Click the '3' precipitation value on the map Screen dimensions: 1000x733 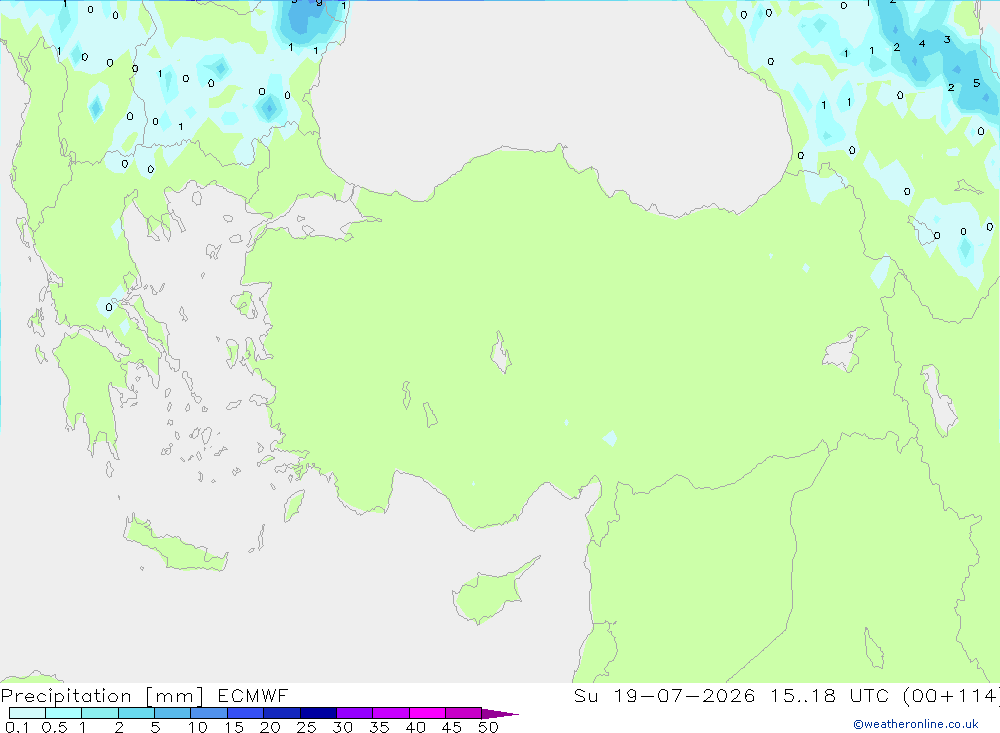click(947, 40)
